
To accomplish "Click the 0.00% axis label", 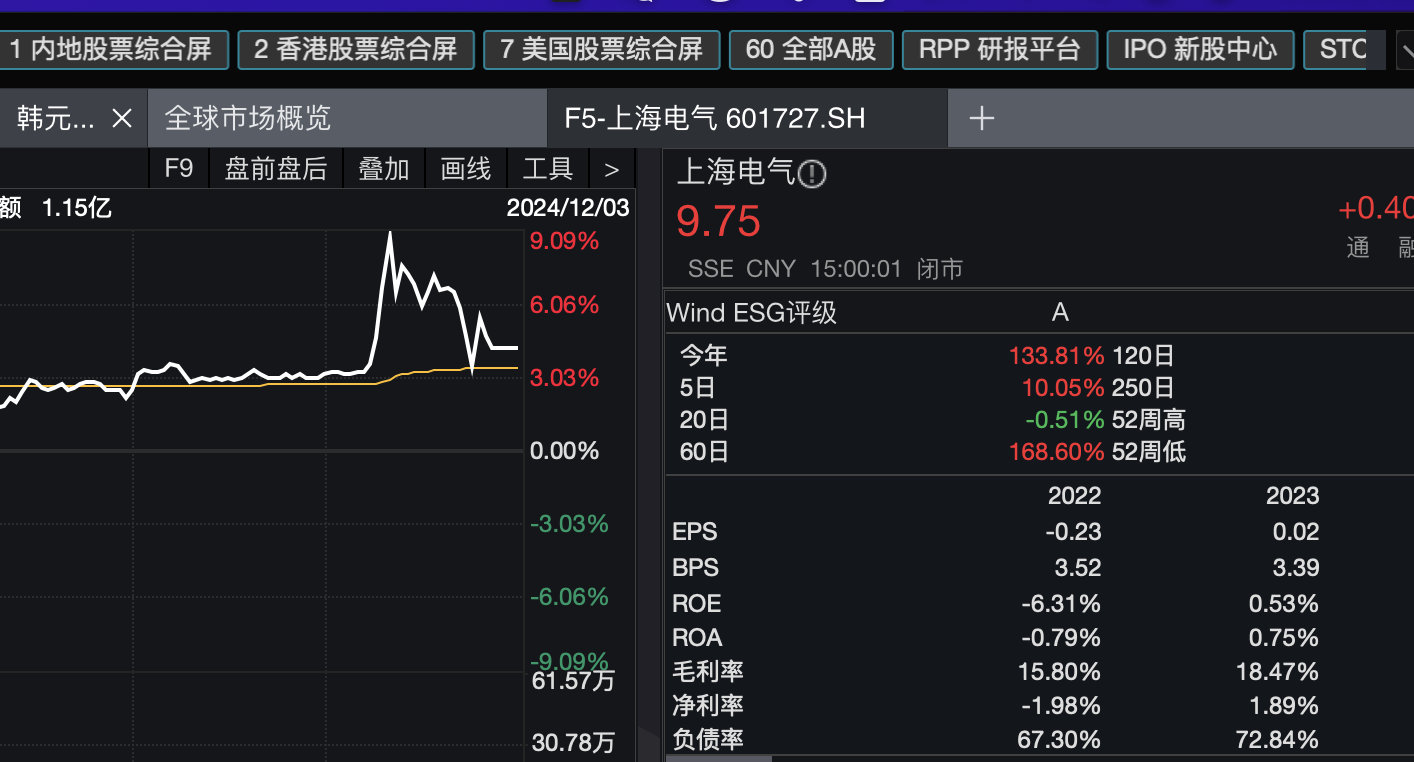I will point(565,451).
